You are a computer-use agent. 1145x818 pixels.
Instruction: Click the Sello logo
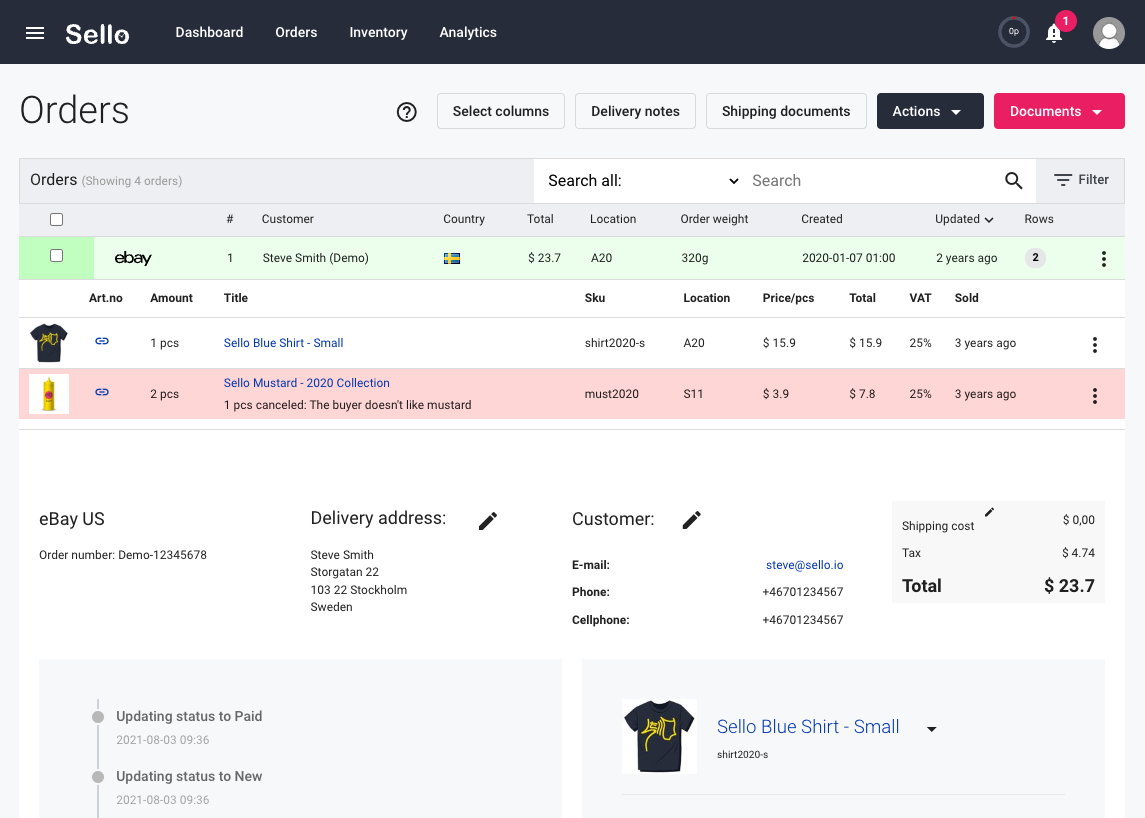point(97,34)
